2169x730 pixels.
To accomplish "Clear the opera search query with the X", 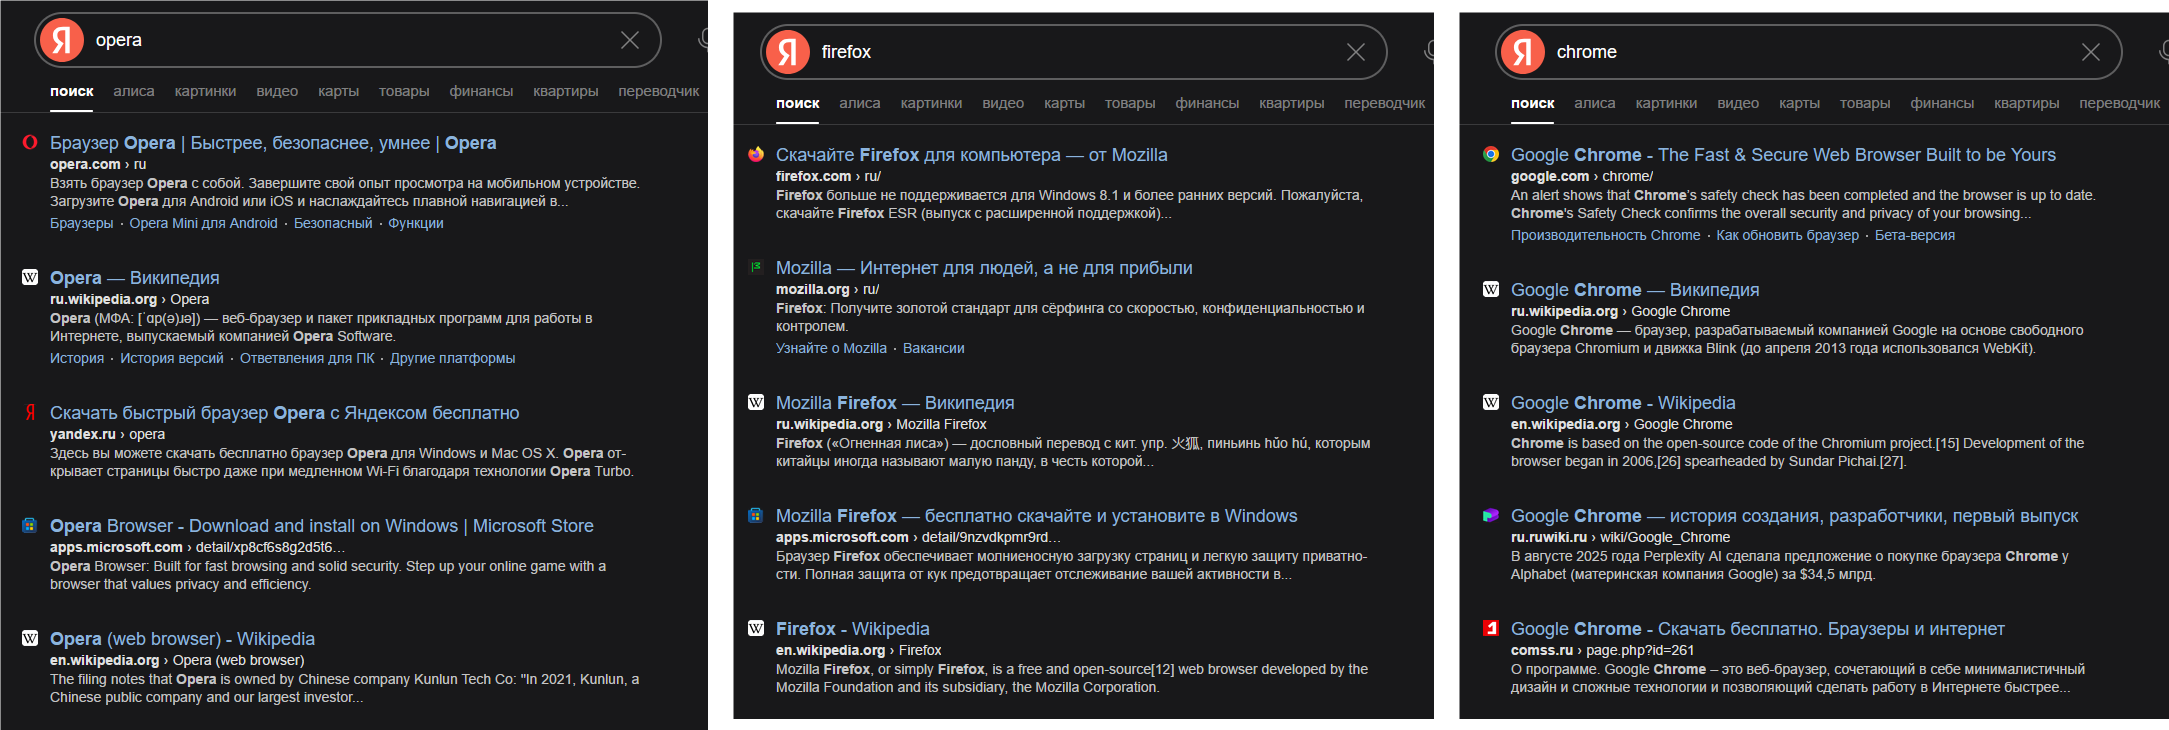I will [x=630, y=40].
